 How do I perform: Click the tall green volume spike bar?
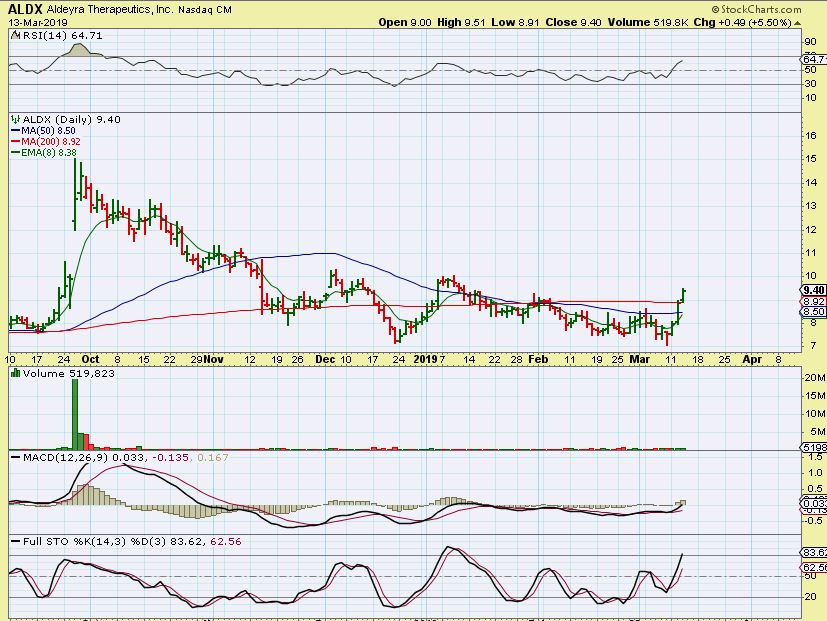[x=75, y=408]
